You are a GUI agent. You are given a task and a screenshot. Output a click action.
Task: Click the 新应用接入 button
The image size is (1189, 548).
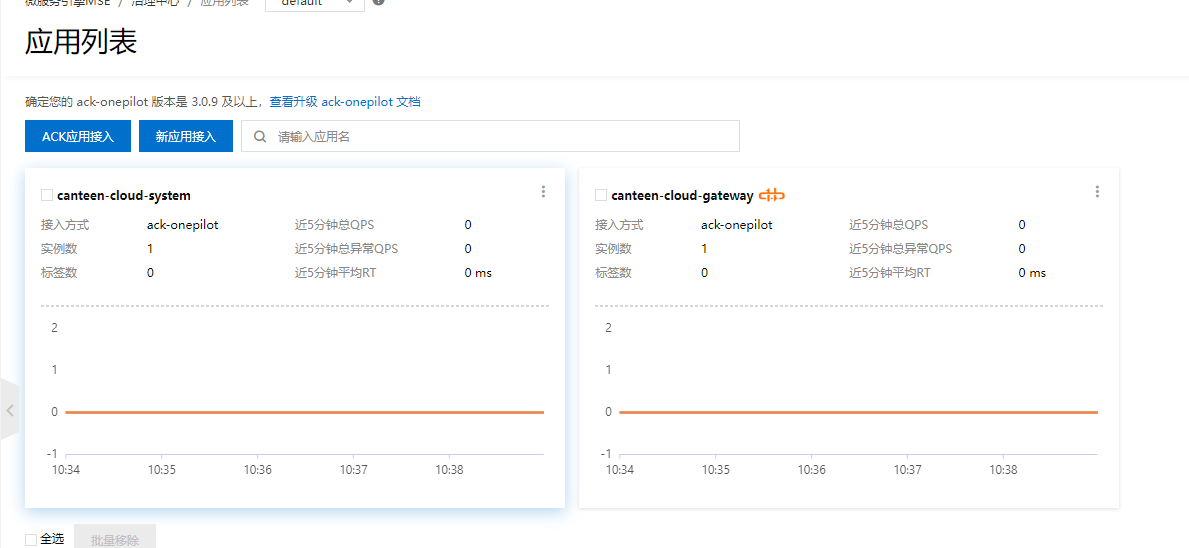coord(185,137)
